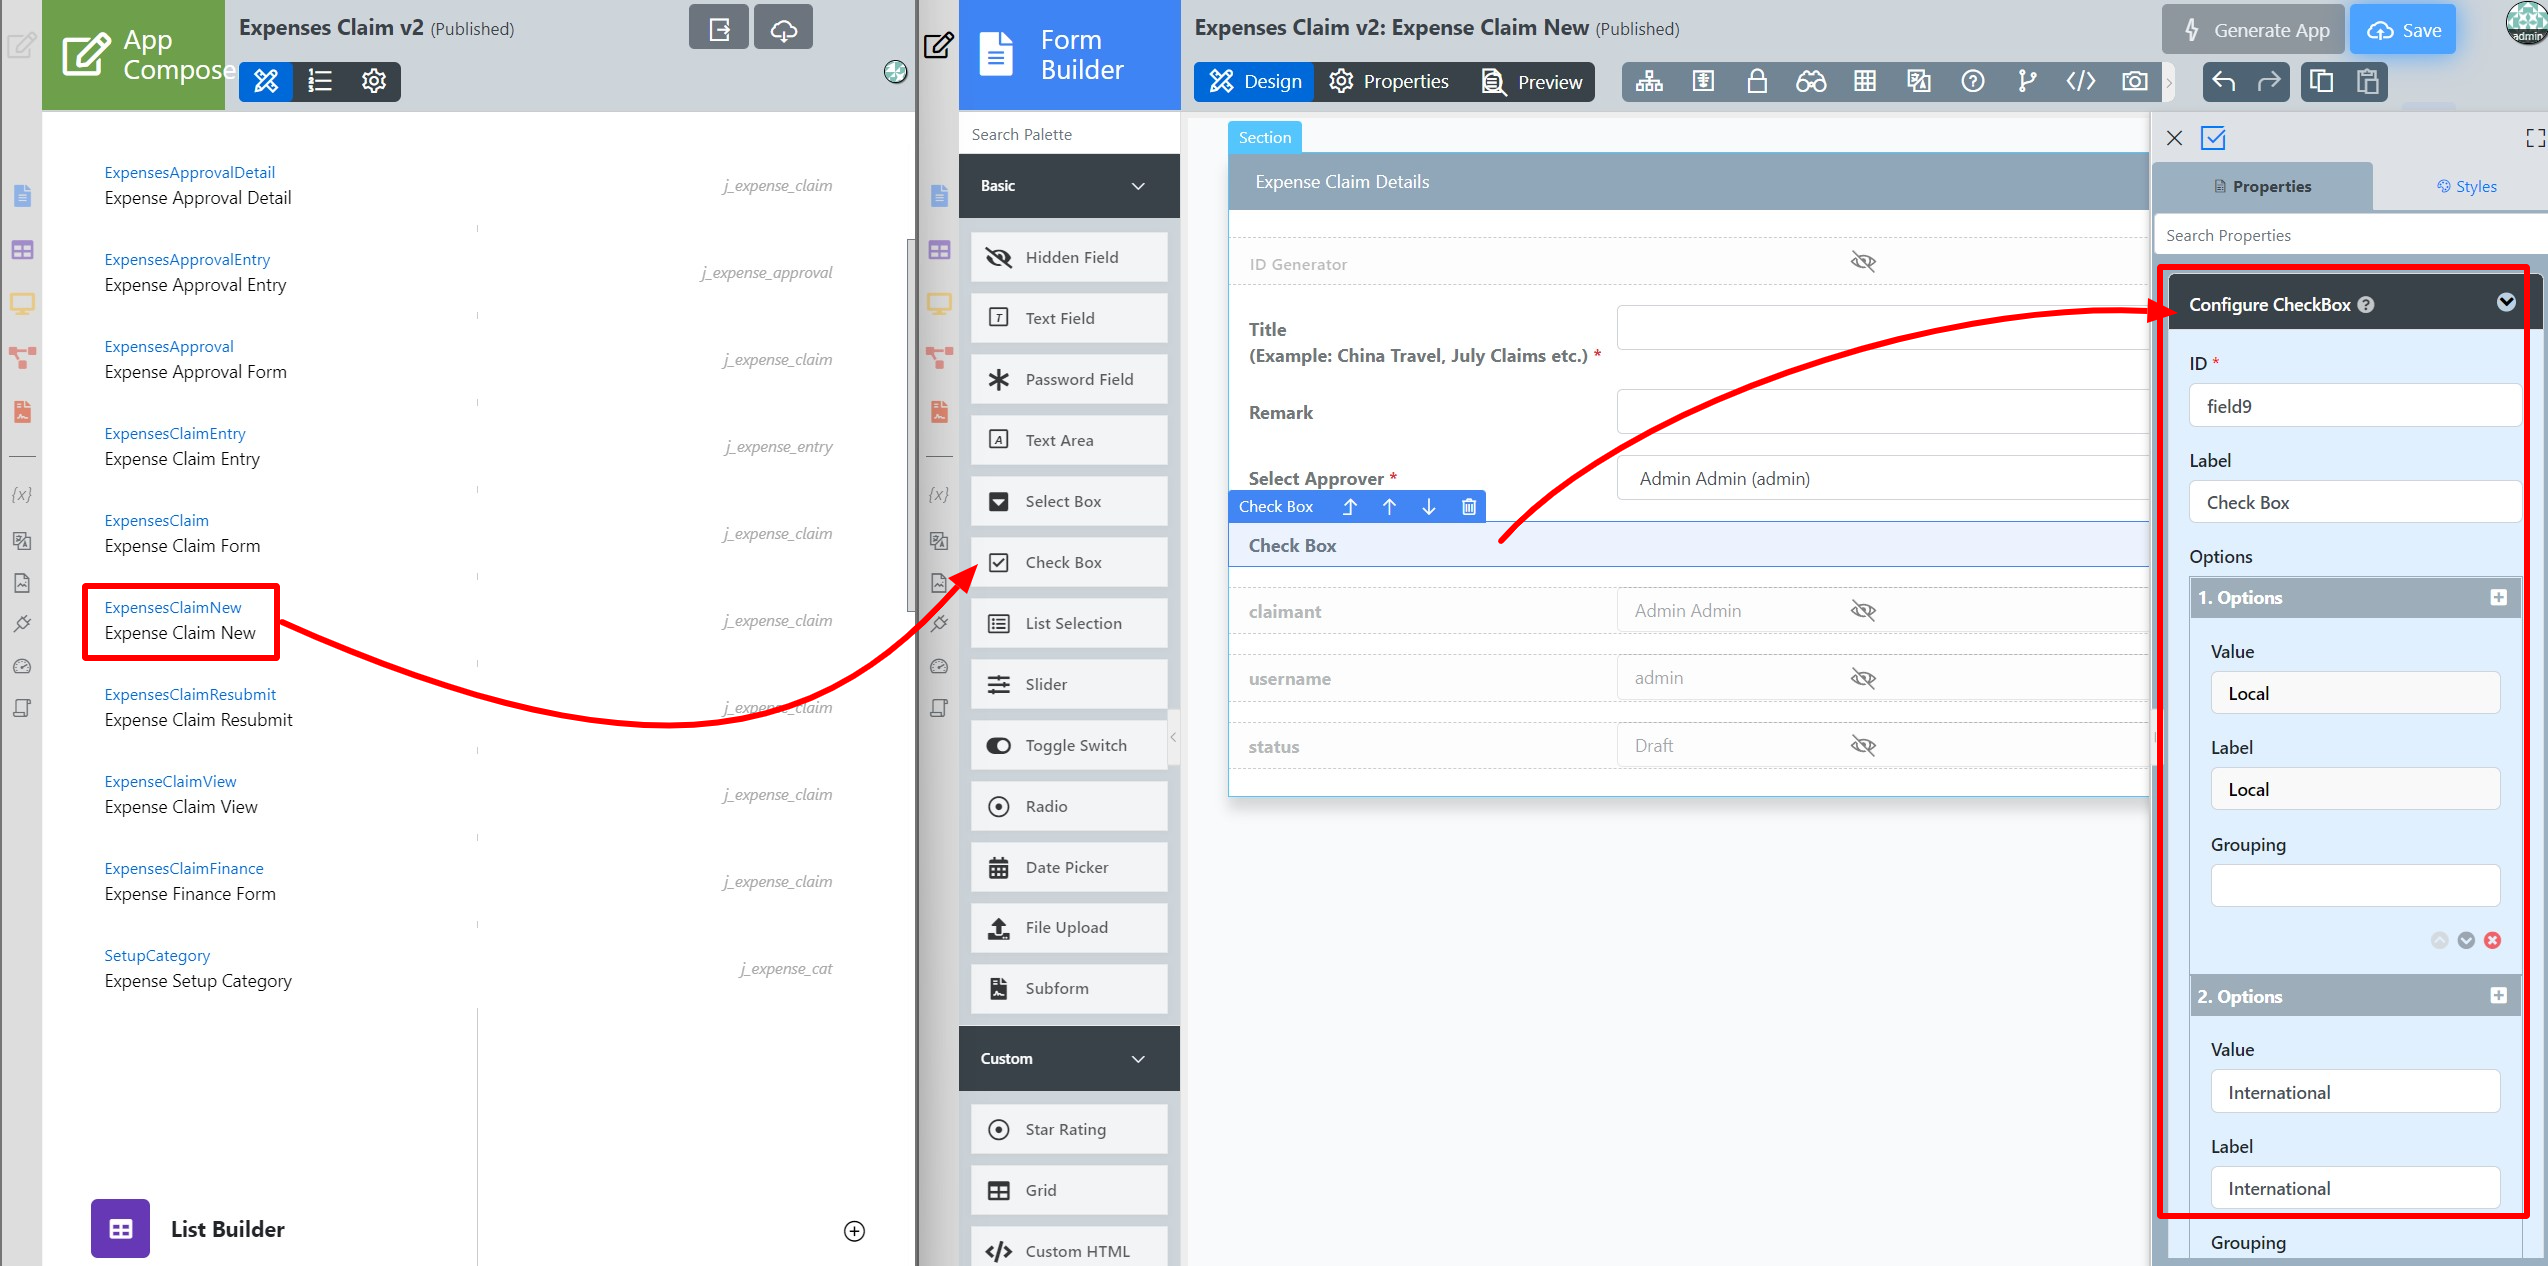Image resolution: width=2548 pixels, height=1266 pixels.
Task: Click the screenshot camera icon in toolbar
Action: pyautogui.click(x=2134, y=81)
